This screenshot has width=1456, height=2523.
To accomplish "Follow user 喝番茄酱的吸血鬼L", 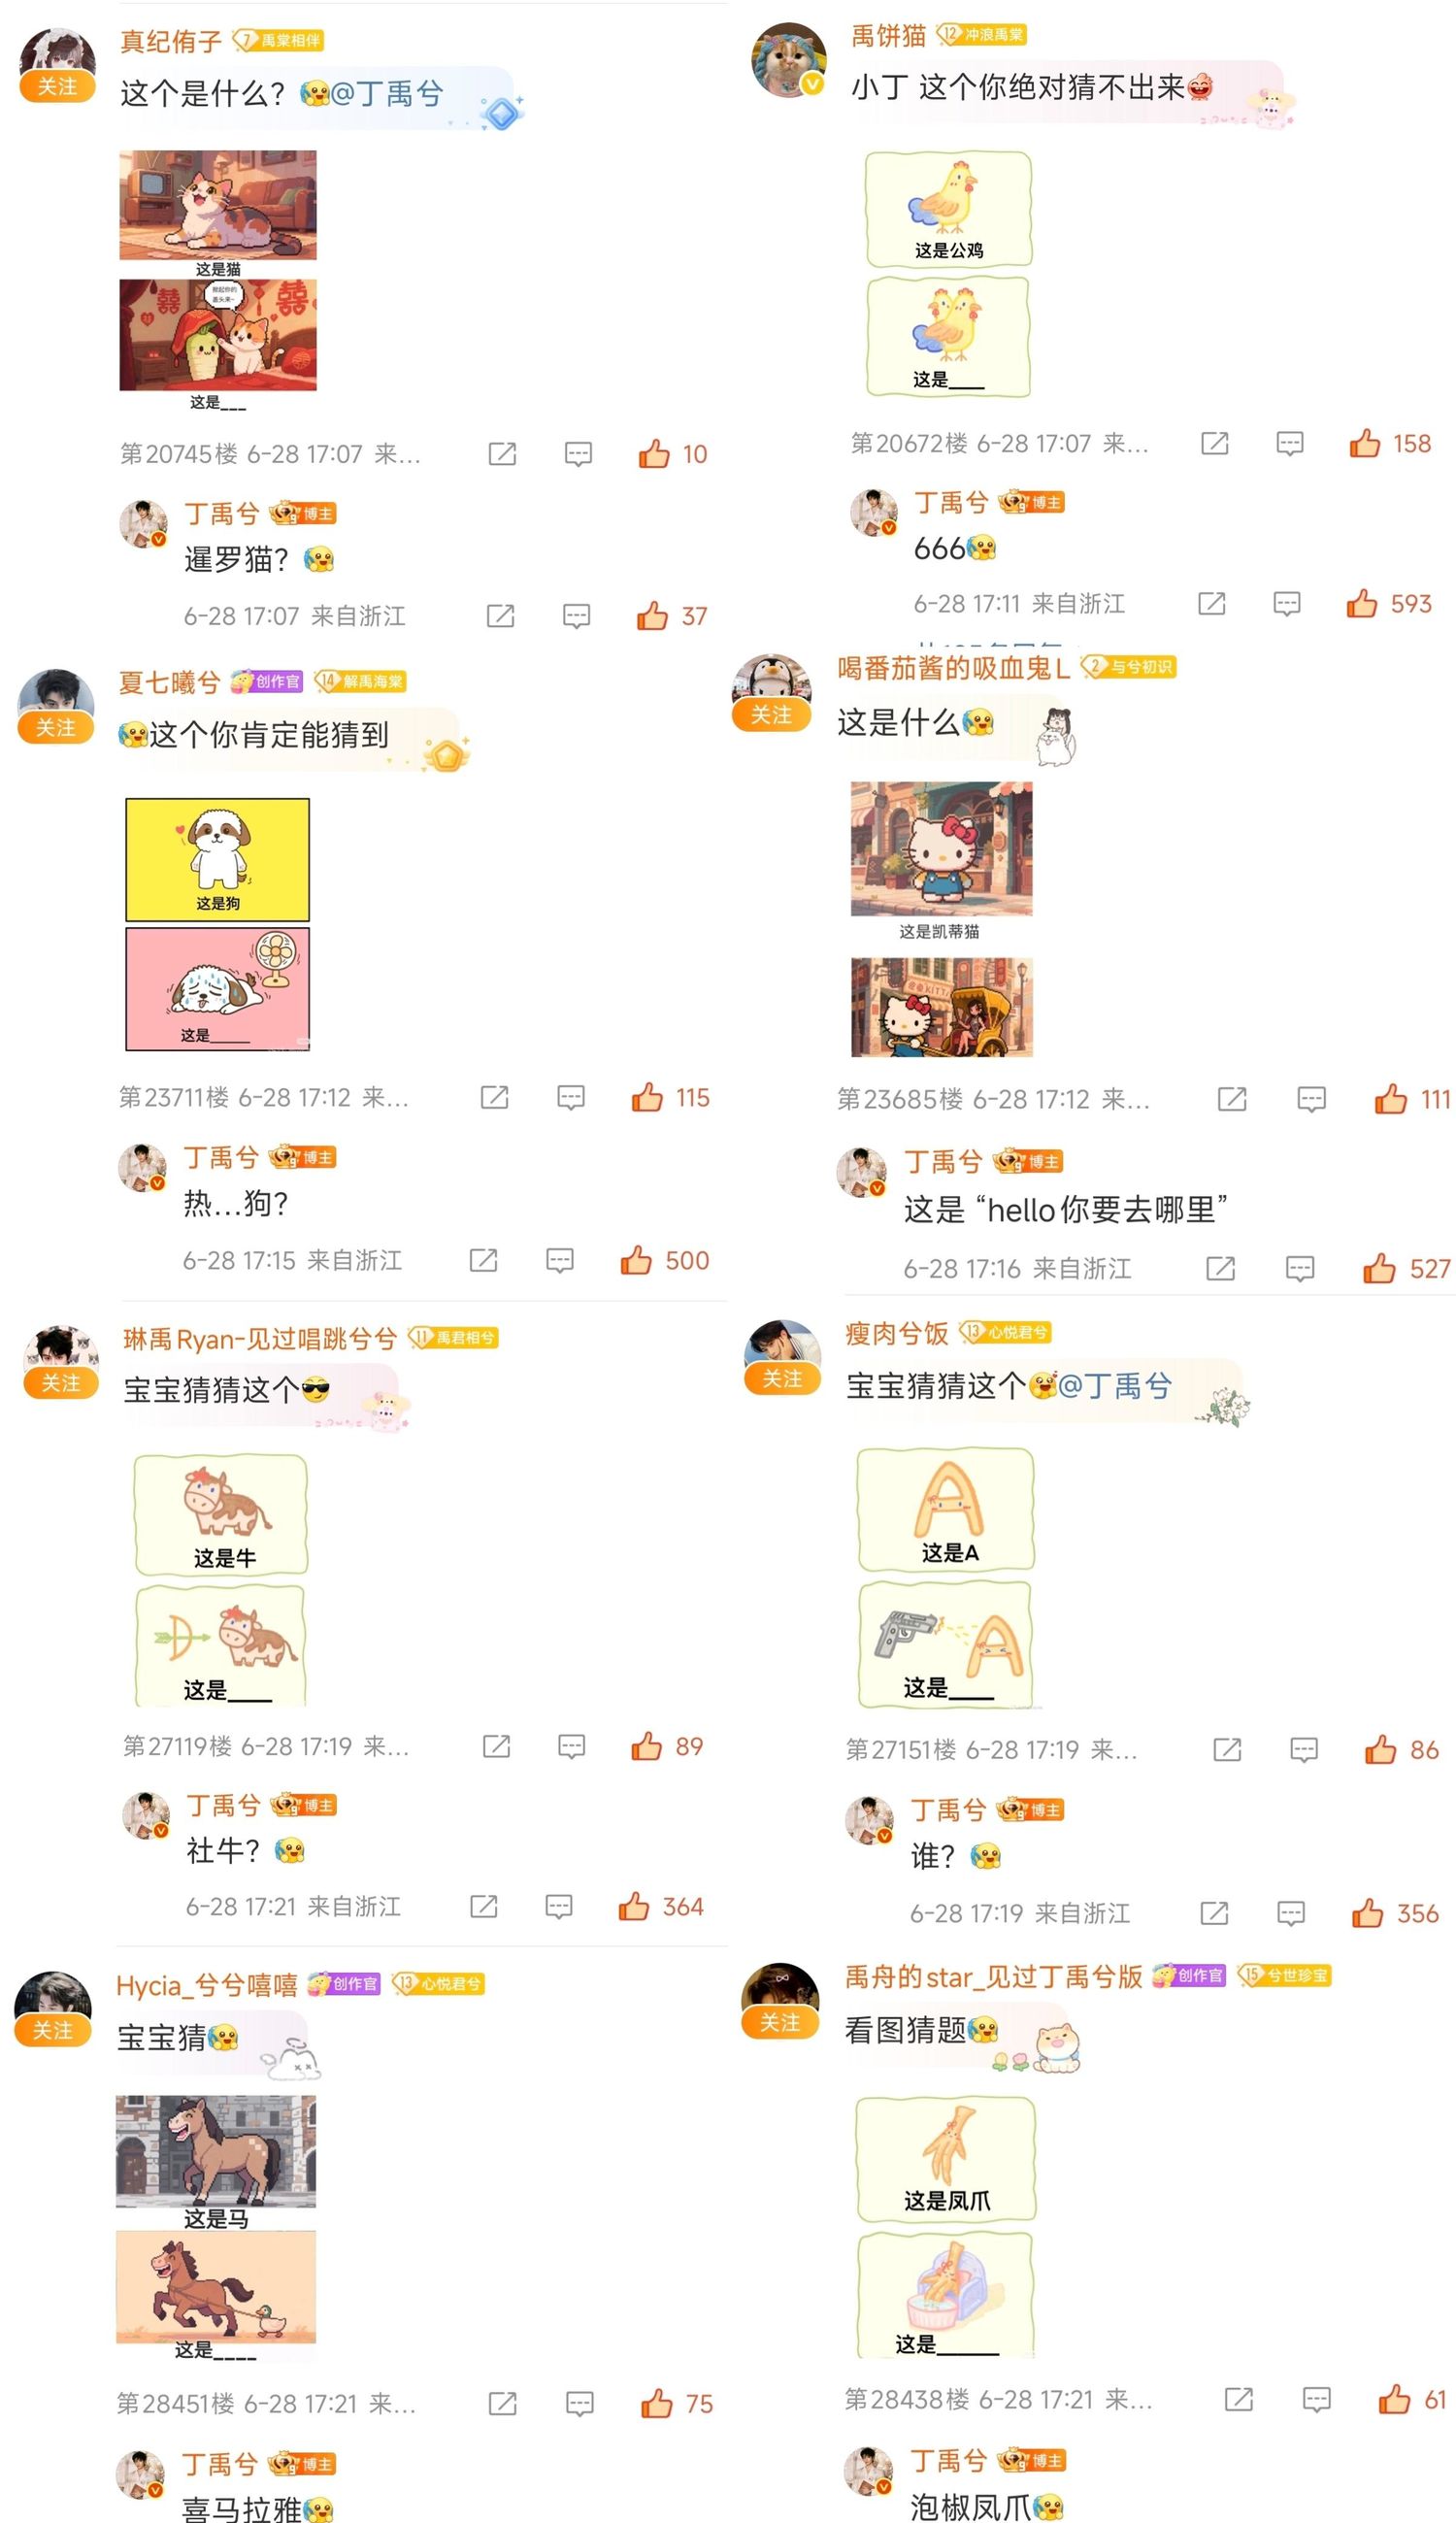I will (771, 715).
